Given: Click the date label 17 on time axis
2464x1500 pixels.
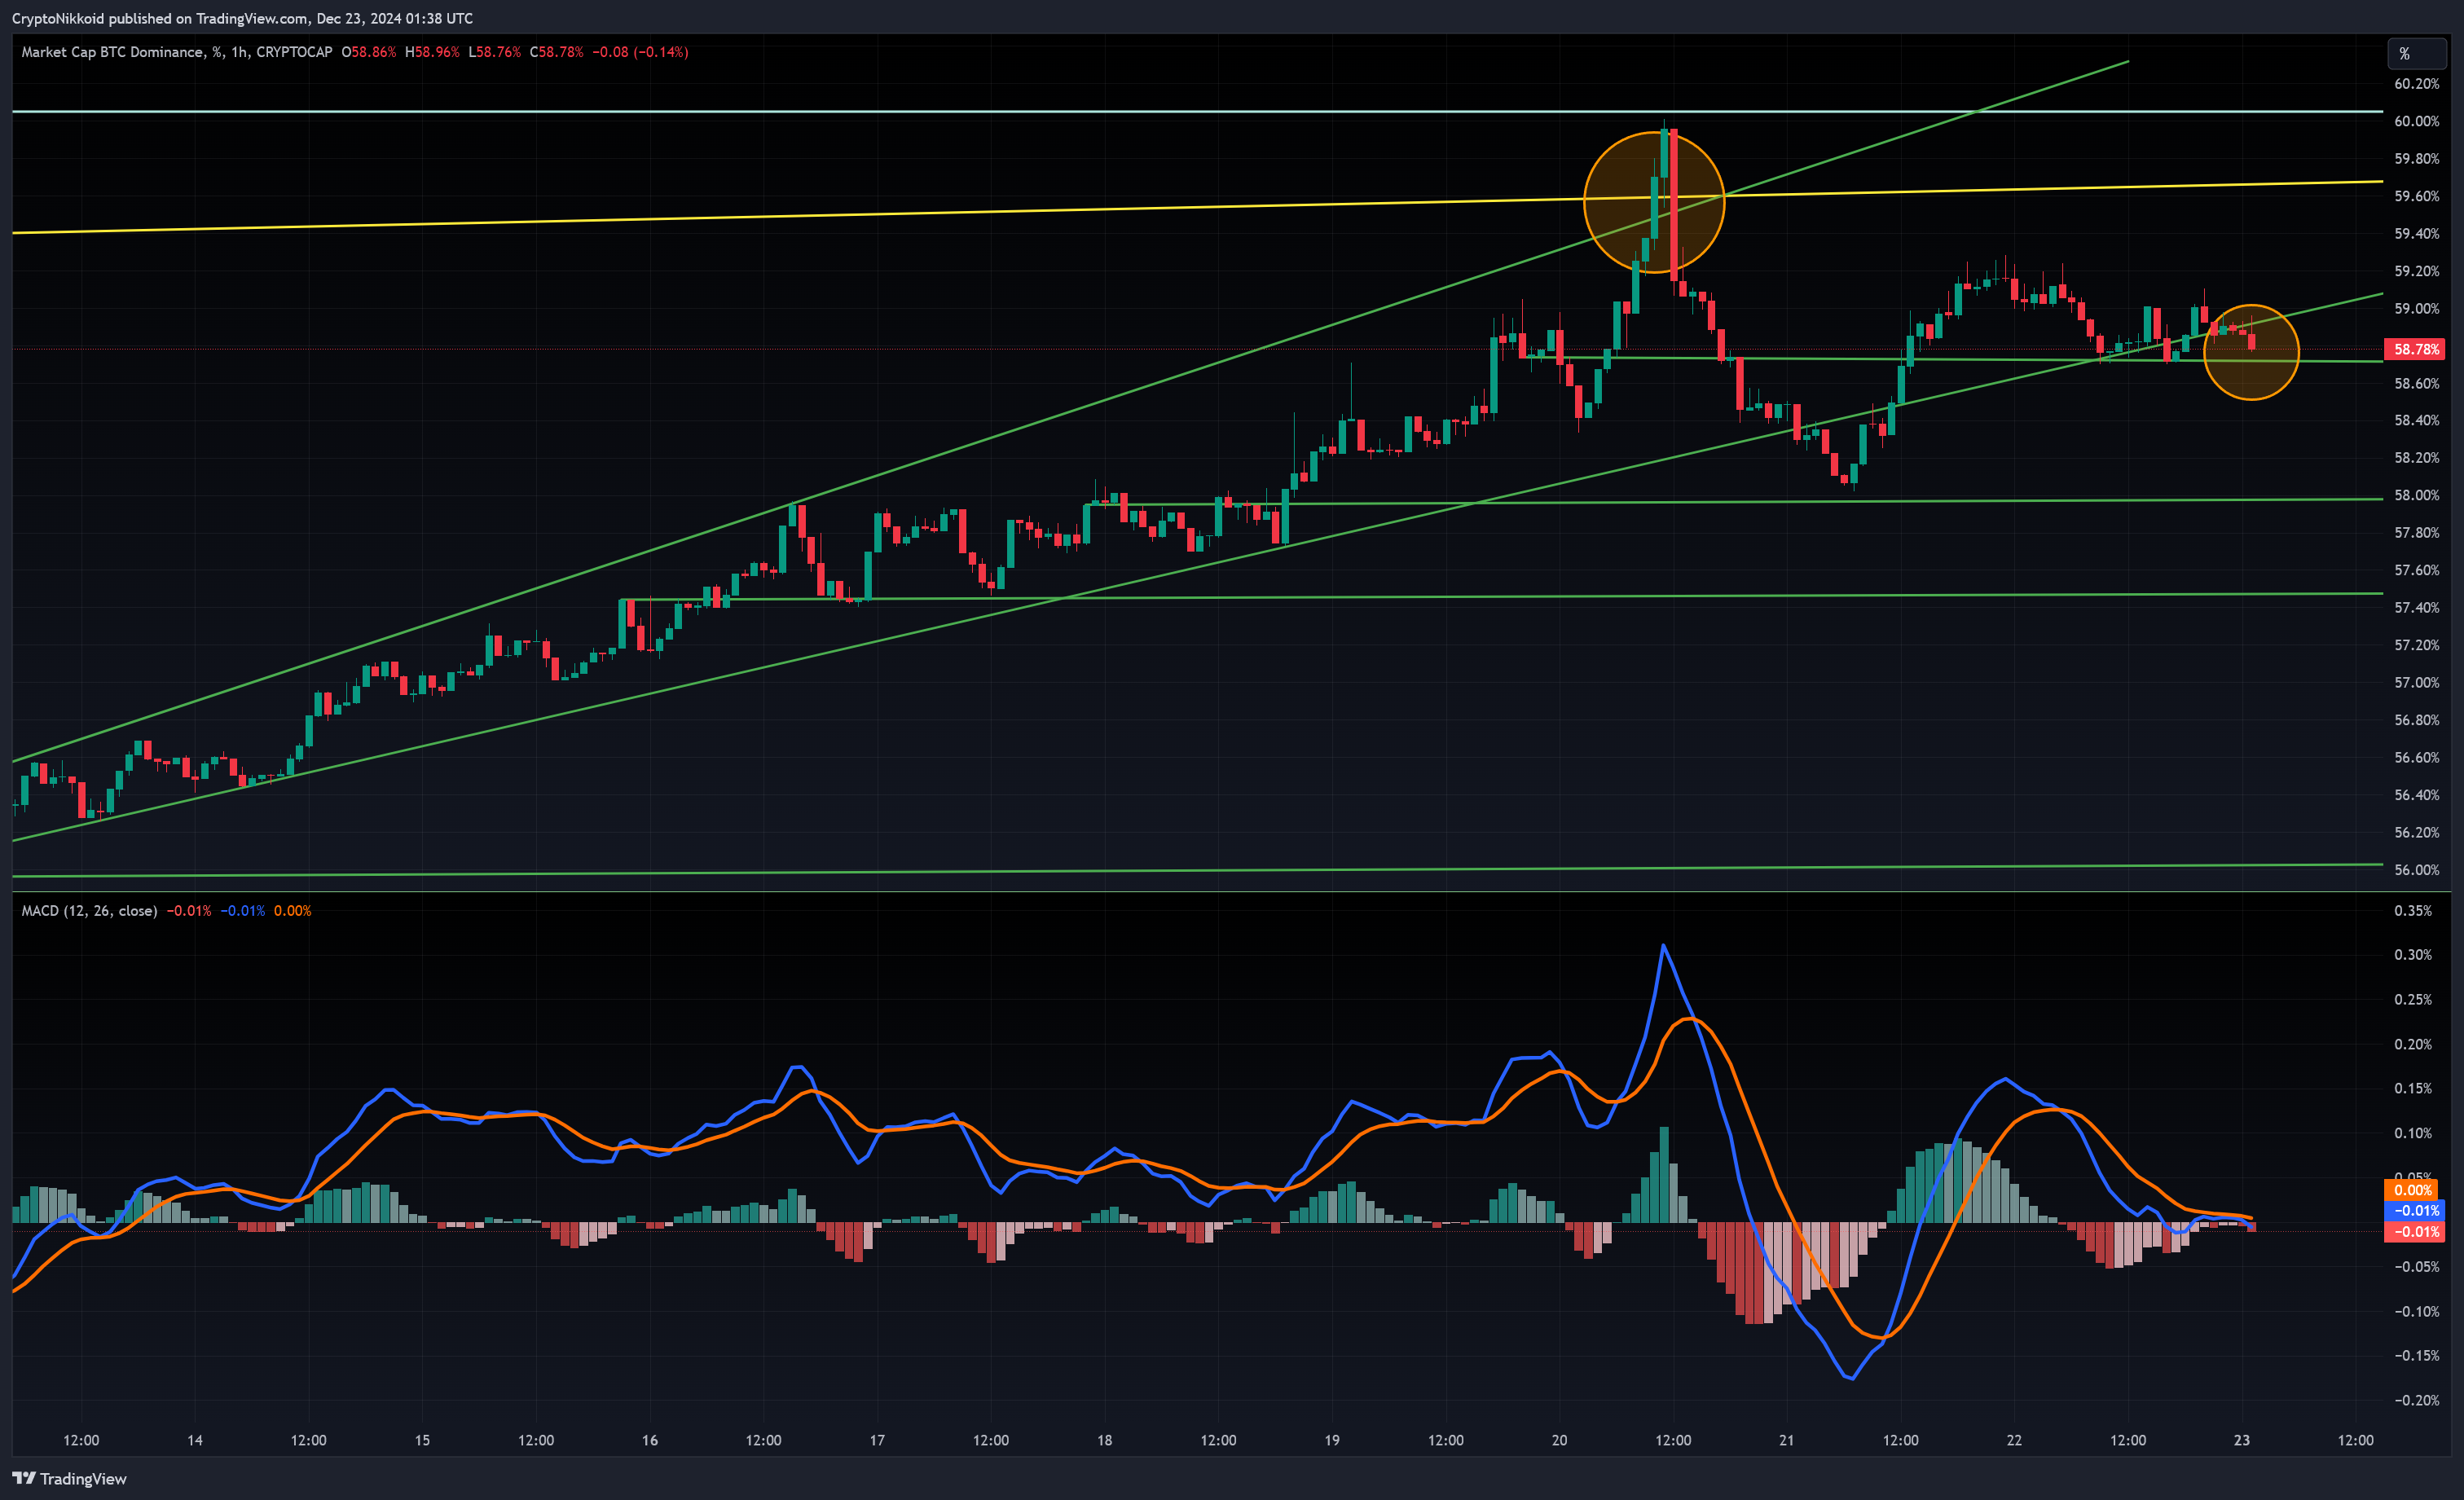Looking at the screenshot, I should tap(877, 1440).
